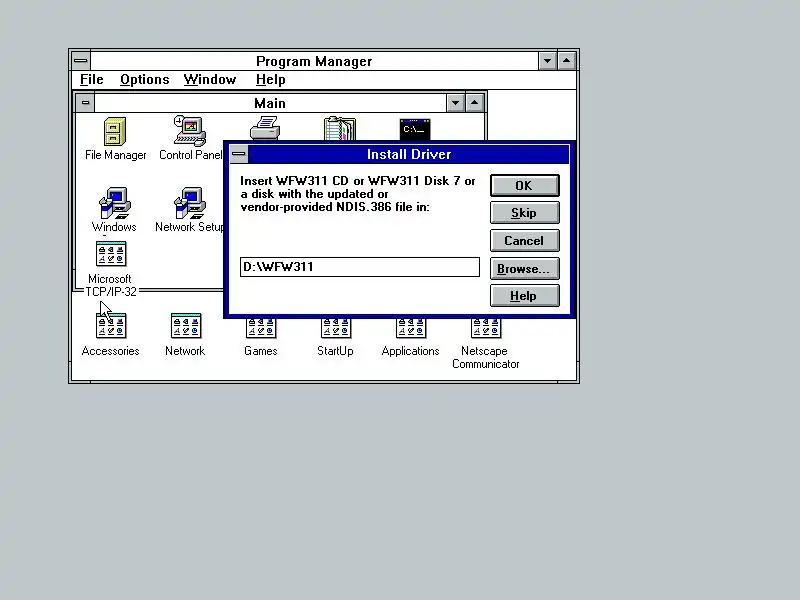Open the Network Setup icon
The height and width of the screenshot is (600, 800).
point(190,203)
